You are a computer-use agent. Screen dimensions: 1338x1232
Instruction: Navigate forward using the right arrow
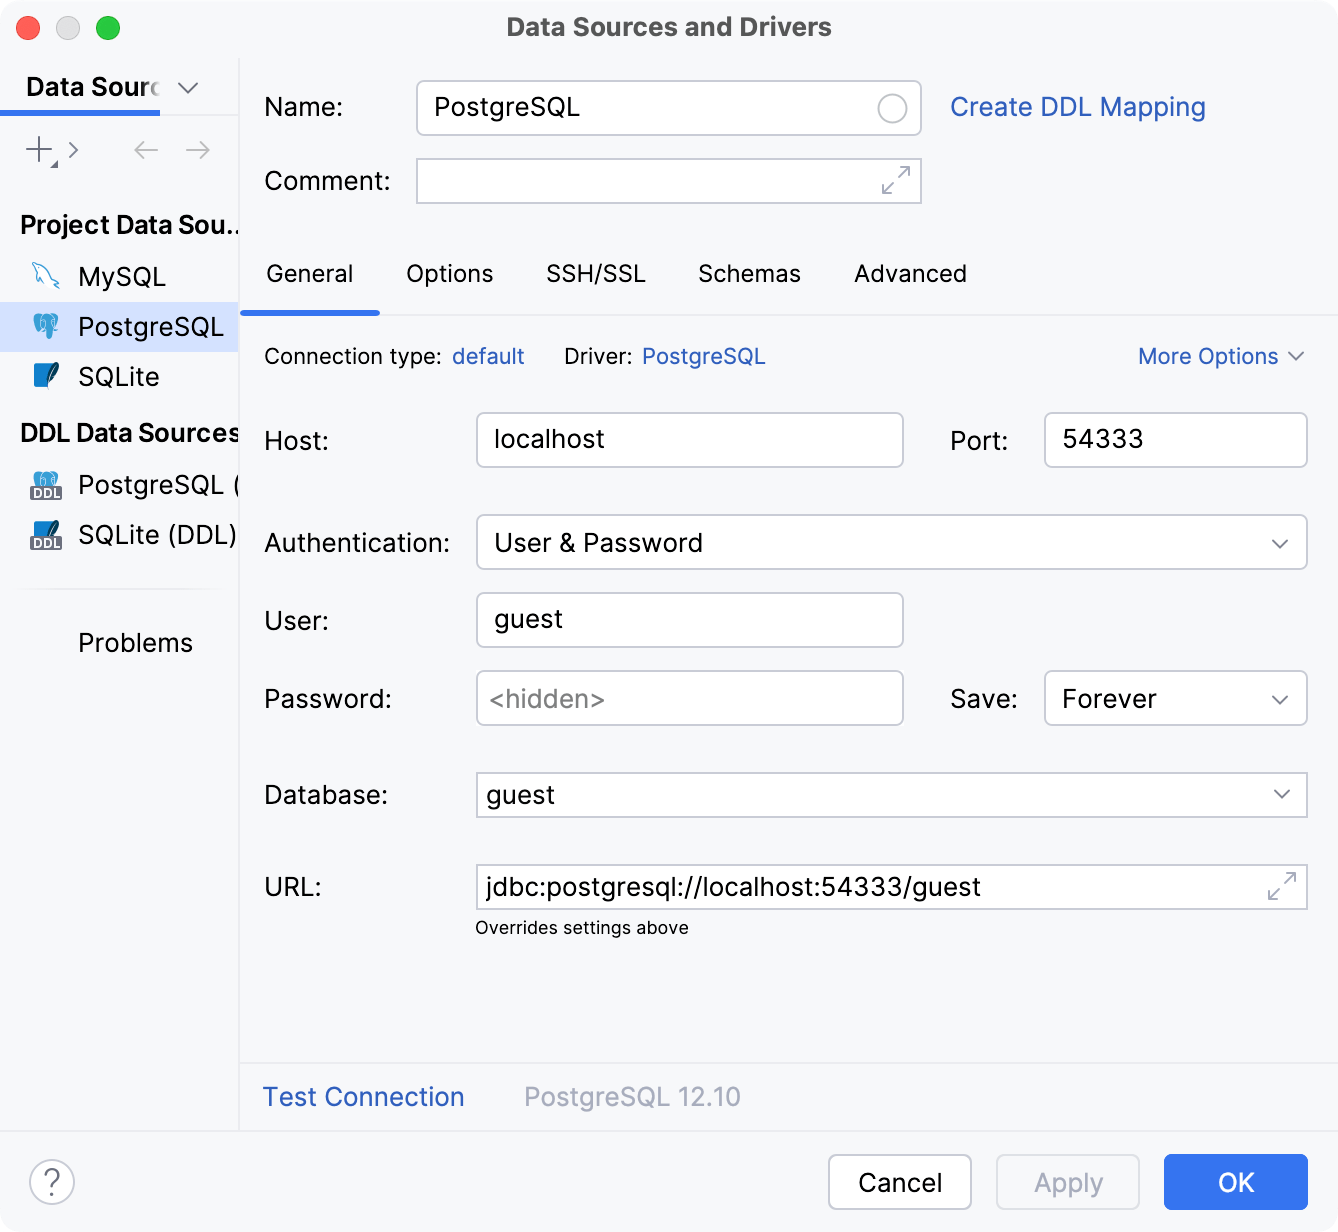(197, 150)
